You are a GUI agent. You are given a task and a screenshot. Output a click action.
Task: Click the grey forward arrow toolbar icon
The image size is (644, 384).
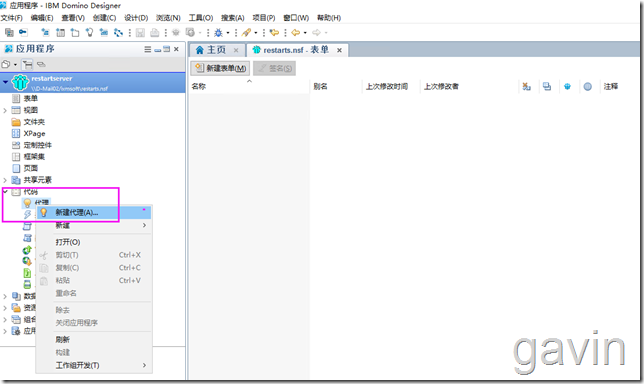tap(316, 32)
